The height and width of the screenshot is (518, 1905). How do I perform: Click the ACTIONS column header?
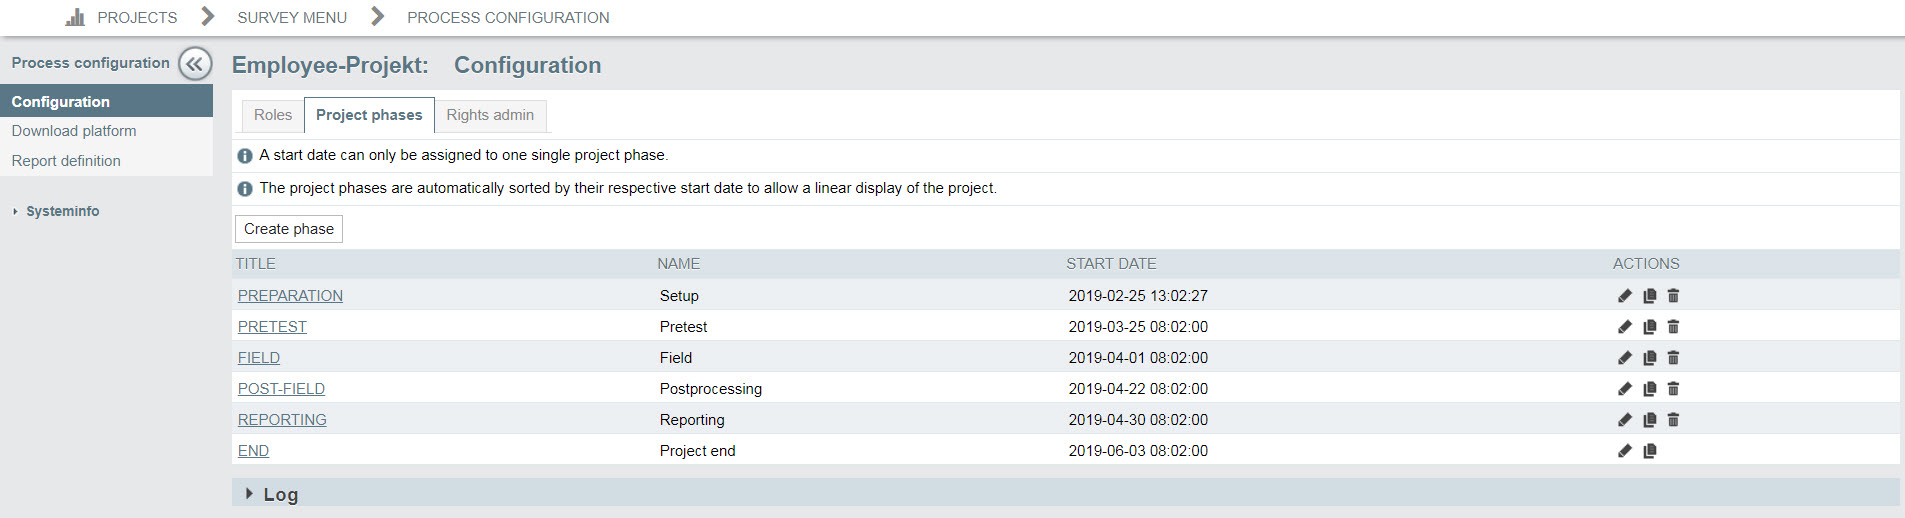[1646, 264]
